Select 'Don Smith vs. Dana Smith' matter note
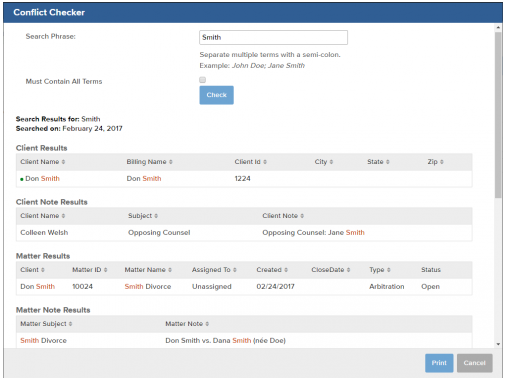The height and width of the screenshot is (389, 515). [x=225, y=341]
